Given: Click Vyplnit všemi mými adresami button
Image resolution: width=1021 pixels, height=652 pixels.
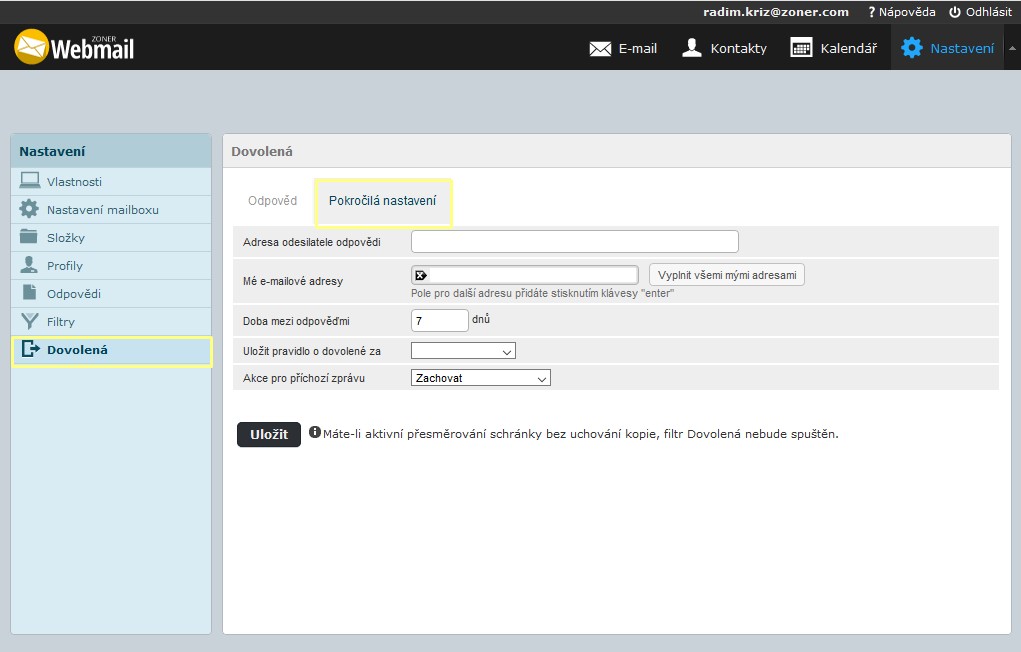Looking at the screenshot, I should pos(727,275).
